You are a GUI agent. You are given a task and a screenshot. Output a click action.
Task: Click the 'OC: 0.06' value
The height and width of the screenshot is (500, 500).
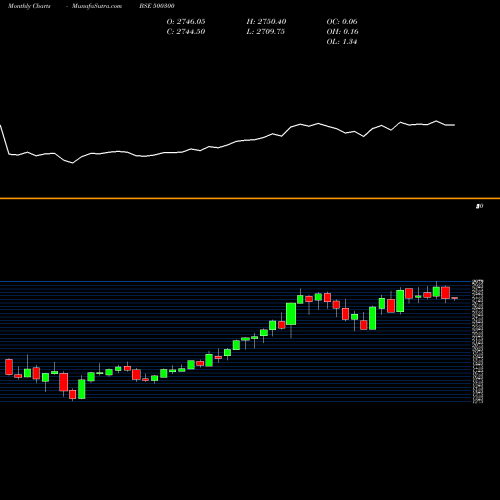342,22
